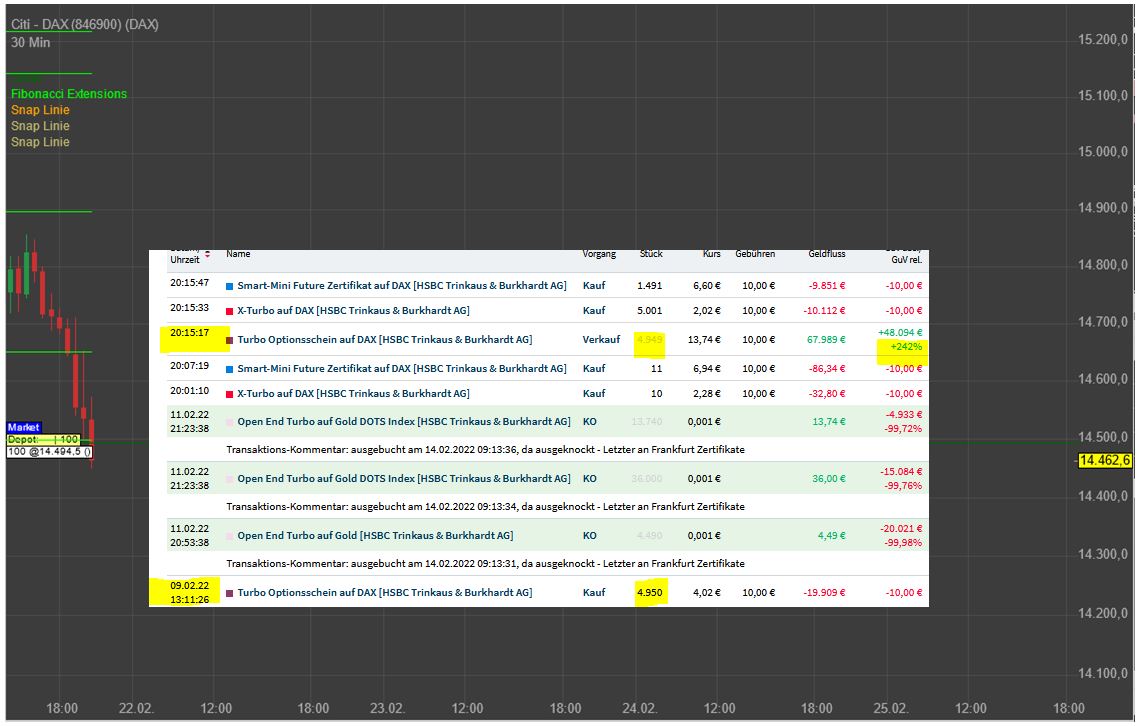Screen dimensions: 1140x726
Task: Click the Datum/Uhrzeit sort arrow icon
Action: click(207, 255)
